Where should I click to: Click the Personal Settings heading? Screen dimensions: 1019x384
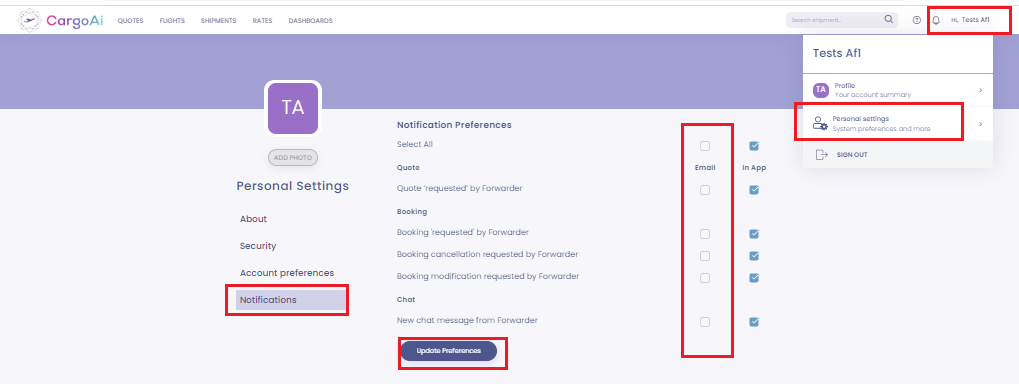tap(292, 186)
